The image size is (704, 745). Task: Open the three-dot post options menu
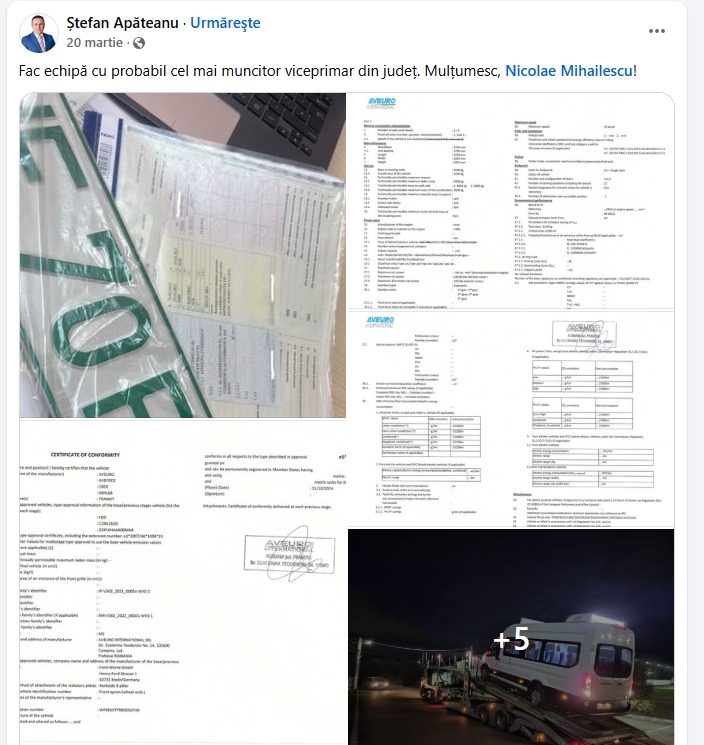click(x=656, y=31)
